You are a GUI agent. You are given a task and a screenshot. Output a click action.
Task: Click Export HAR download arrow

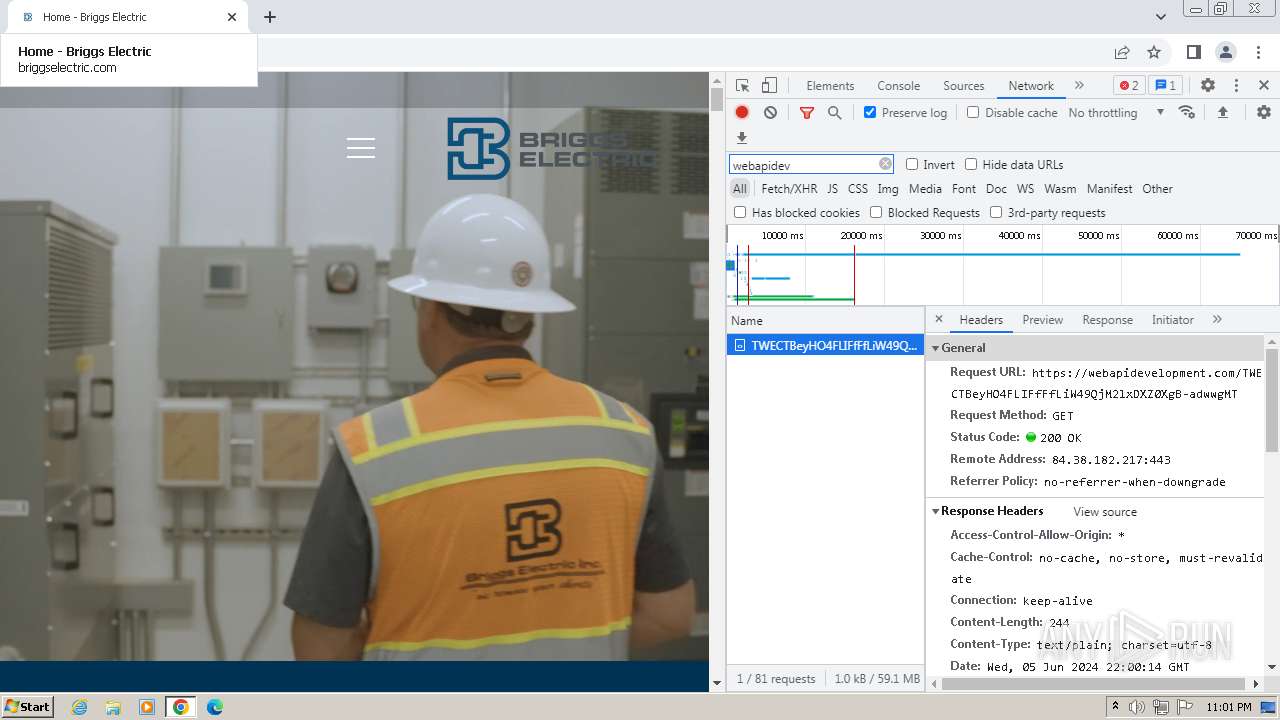(x=742, y=138)
